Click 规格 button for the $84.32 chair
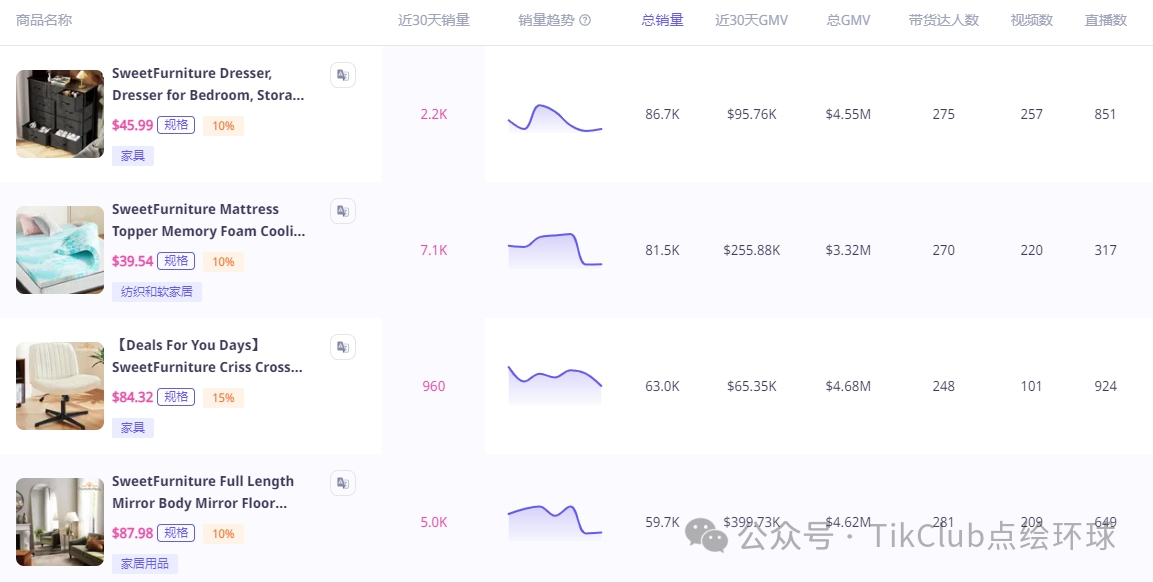This screenshot has width=1153, height=582. pyautogui.click(x=176, y=397)
